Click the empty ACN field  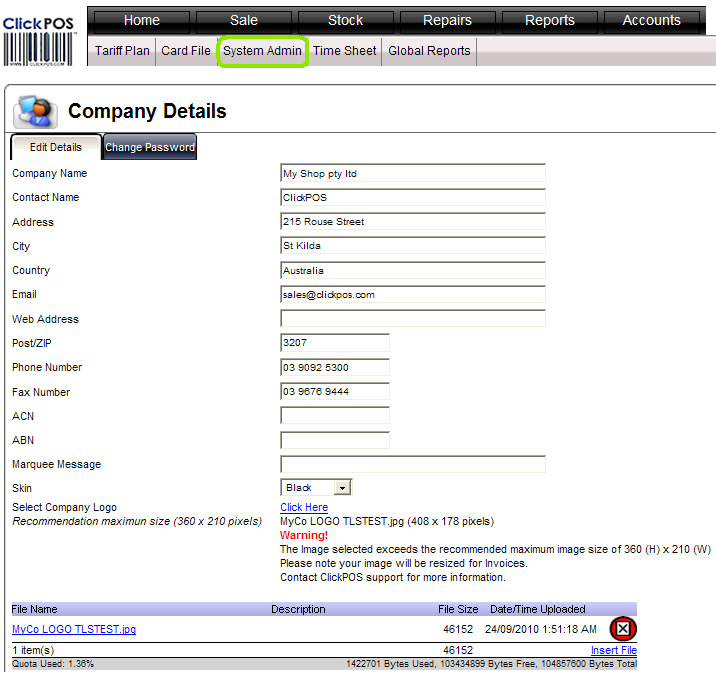(335, 416)
